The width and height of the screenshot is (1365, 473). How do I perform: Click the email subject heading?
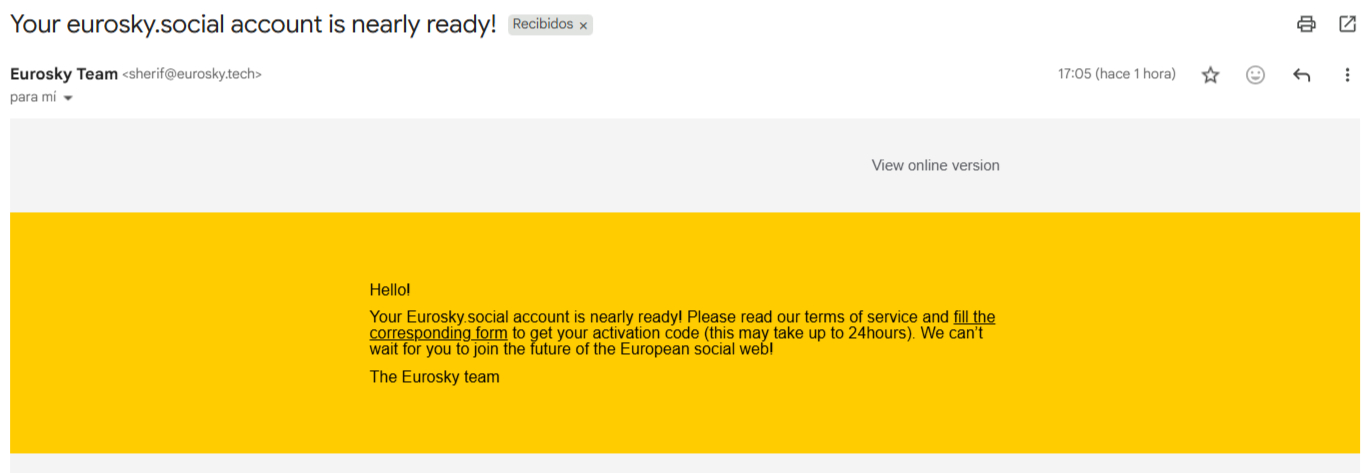[253, 24]
